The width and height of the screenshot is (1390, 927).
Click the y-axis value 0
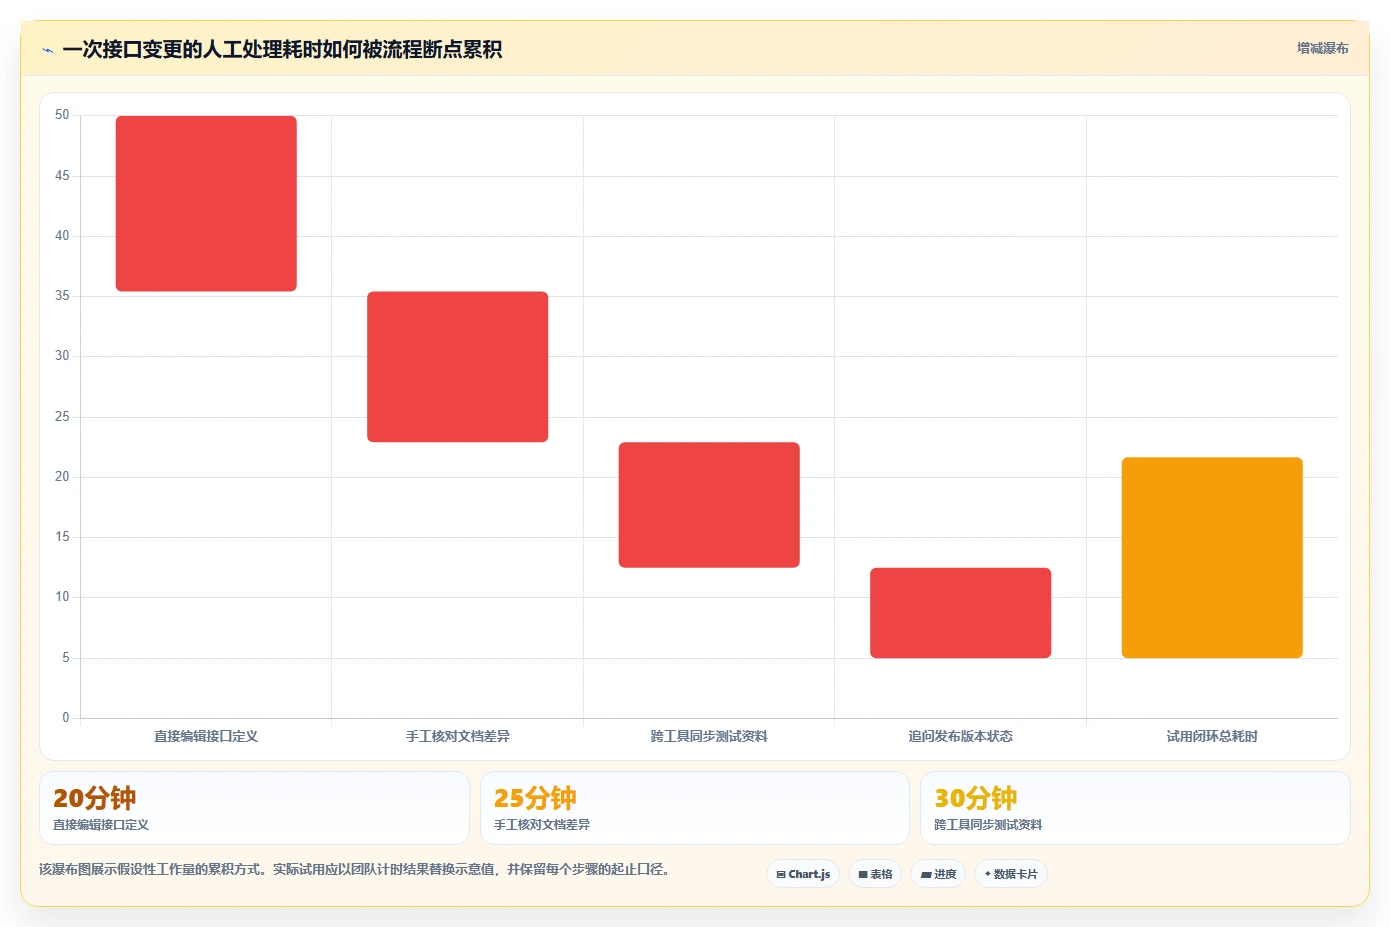(x=66, y=717)
